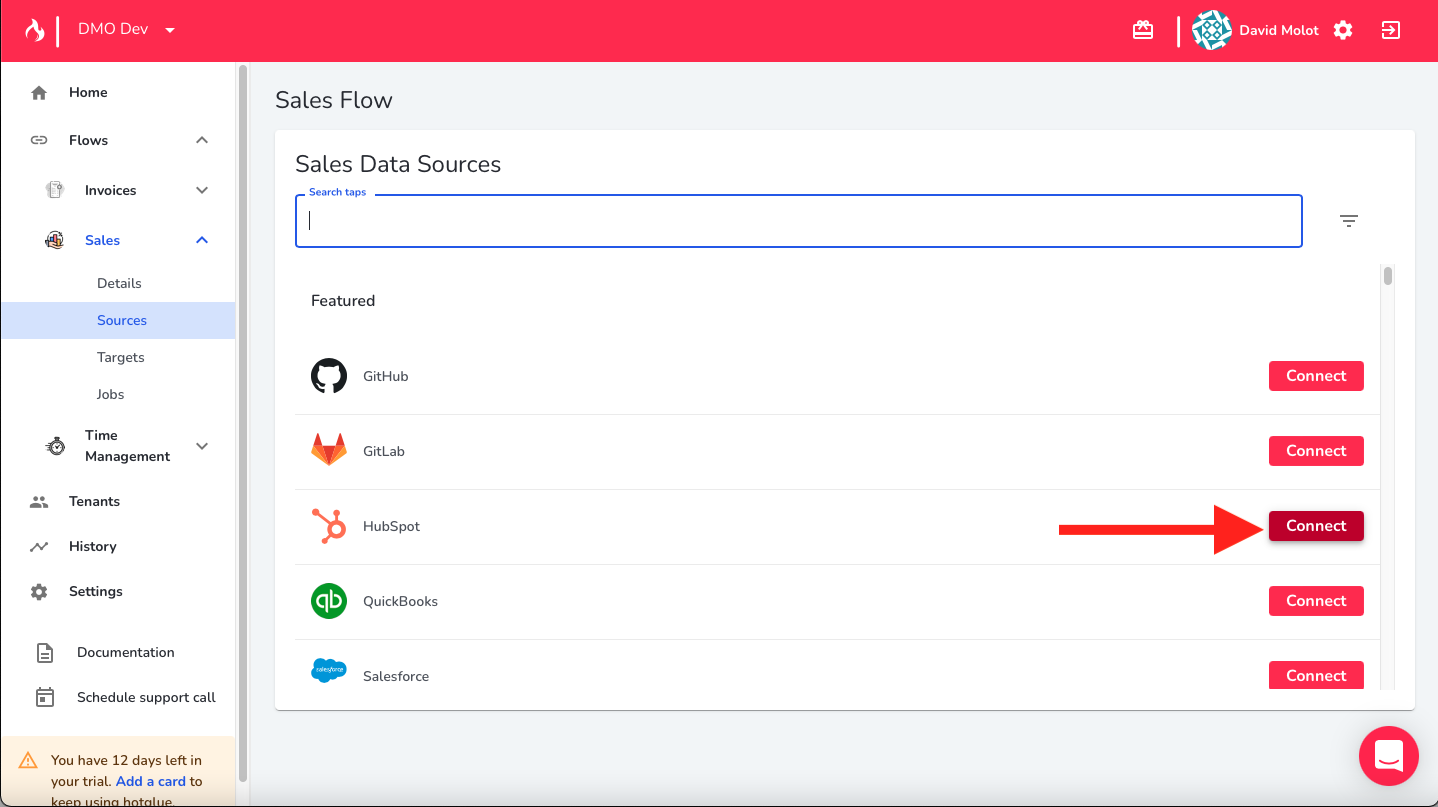Click the Sales flow icon
The image size is (1438, 807).
click(55, 240)
